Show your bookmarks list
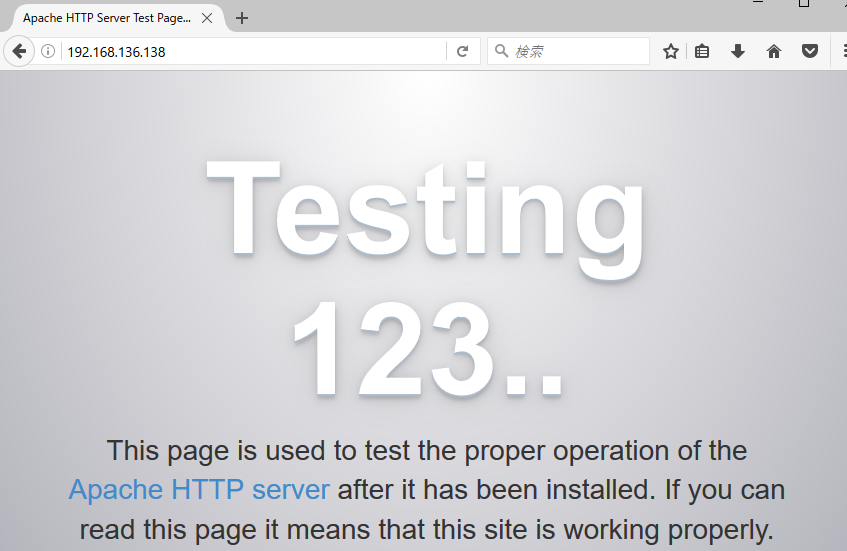 point(703,52)
